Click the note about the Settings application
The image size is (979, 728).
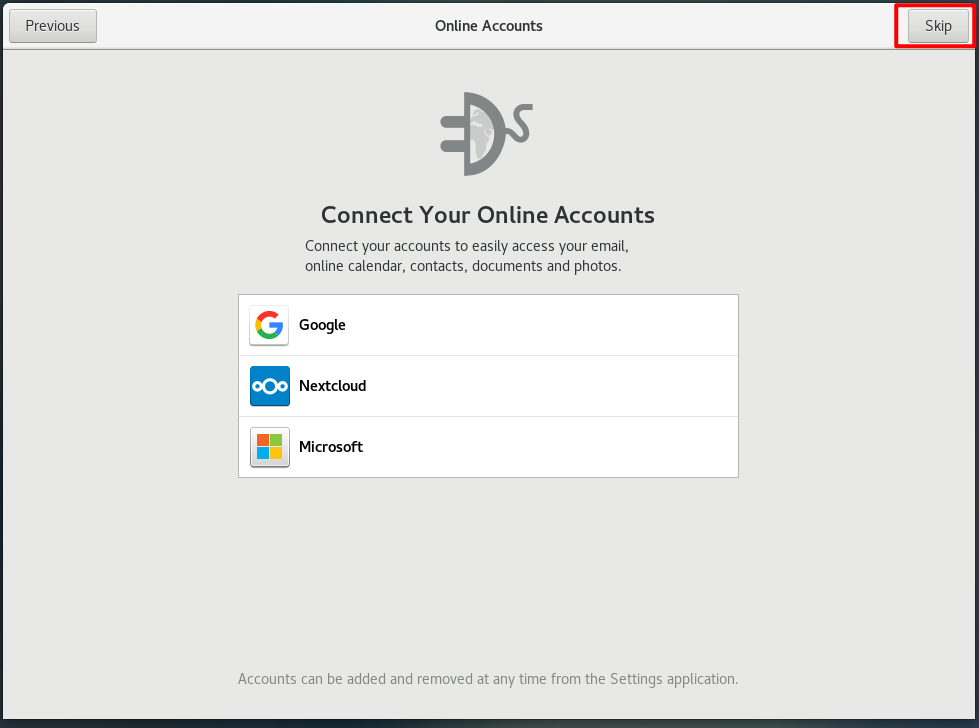coord(488,679)
